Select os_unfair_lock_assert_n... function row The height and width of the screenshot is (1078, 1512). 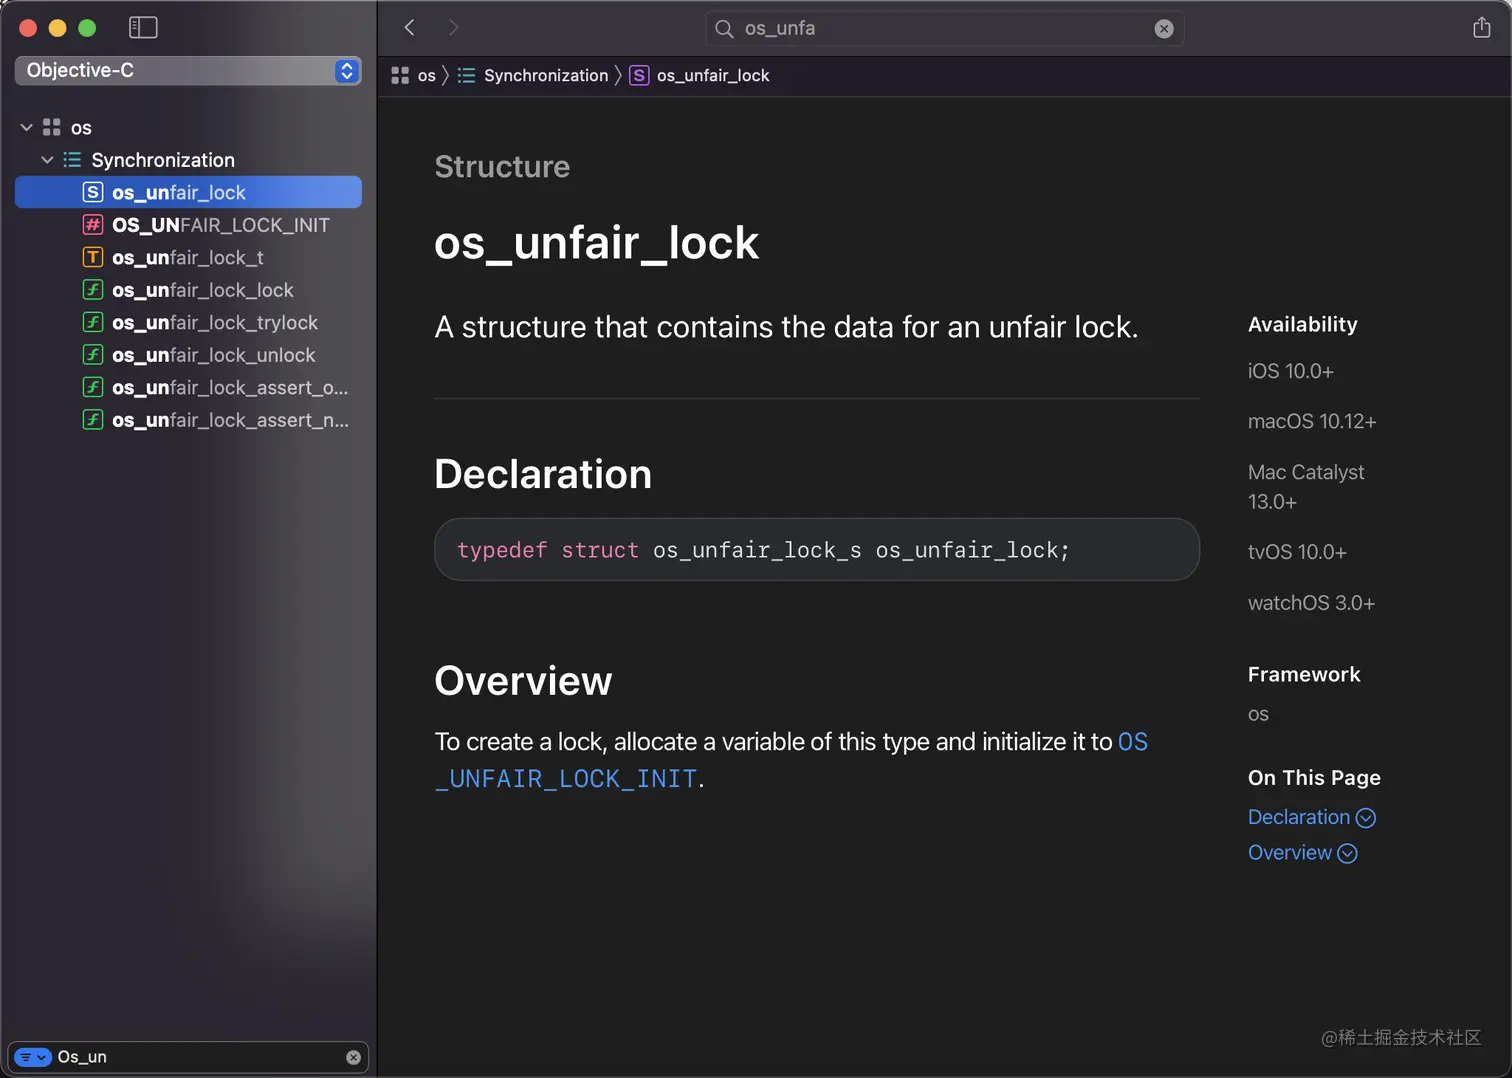point(188,420)
